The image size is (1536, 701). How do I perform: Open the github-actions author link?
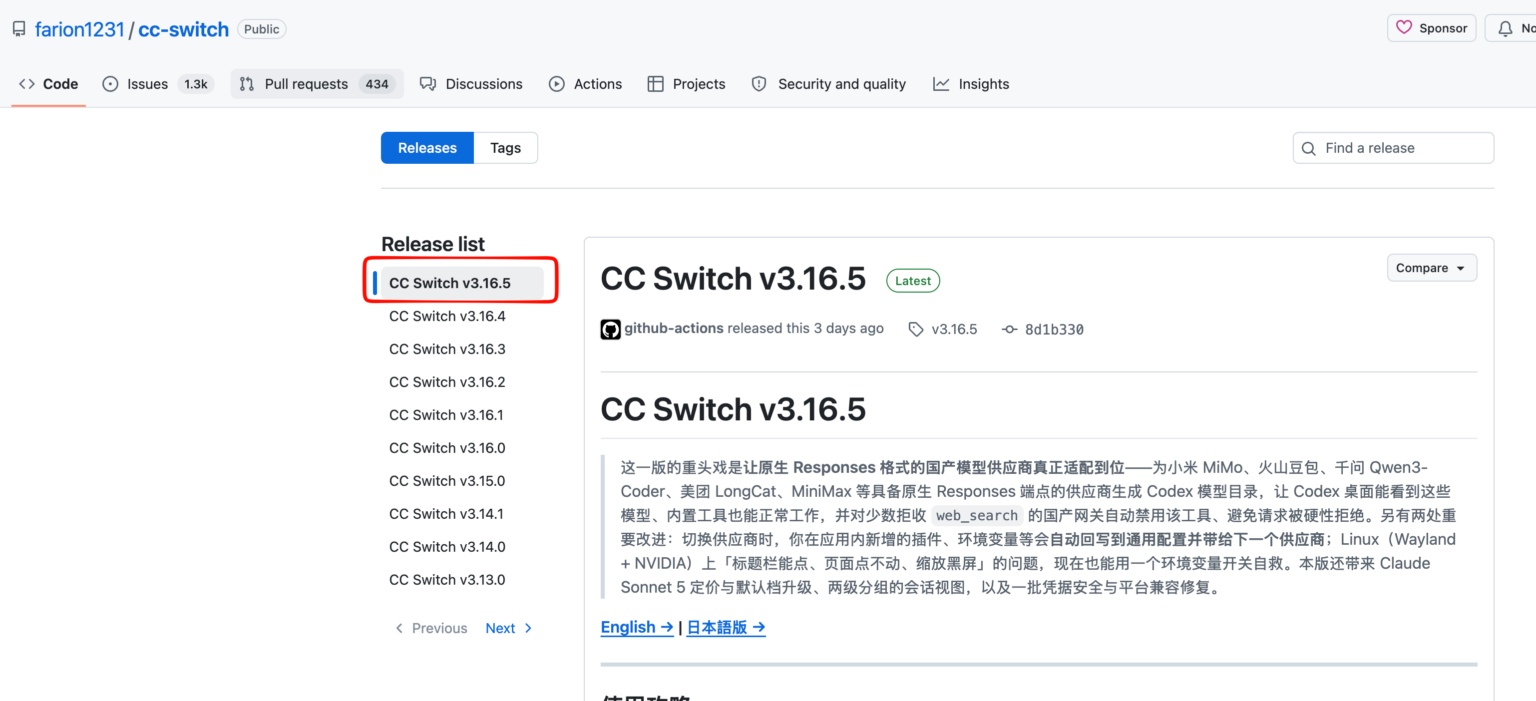pyautogui.click(x=674, y=328)
